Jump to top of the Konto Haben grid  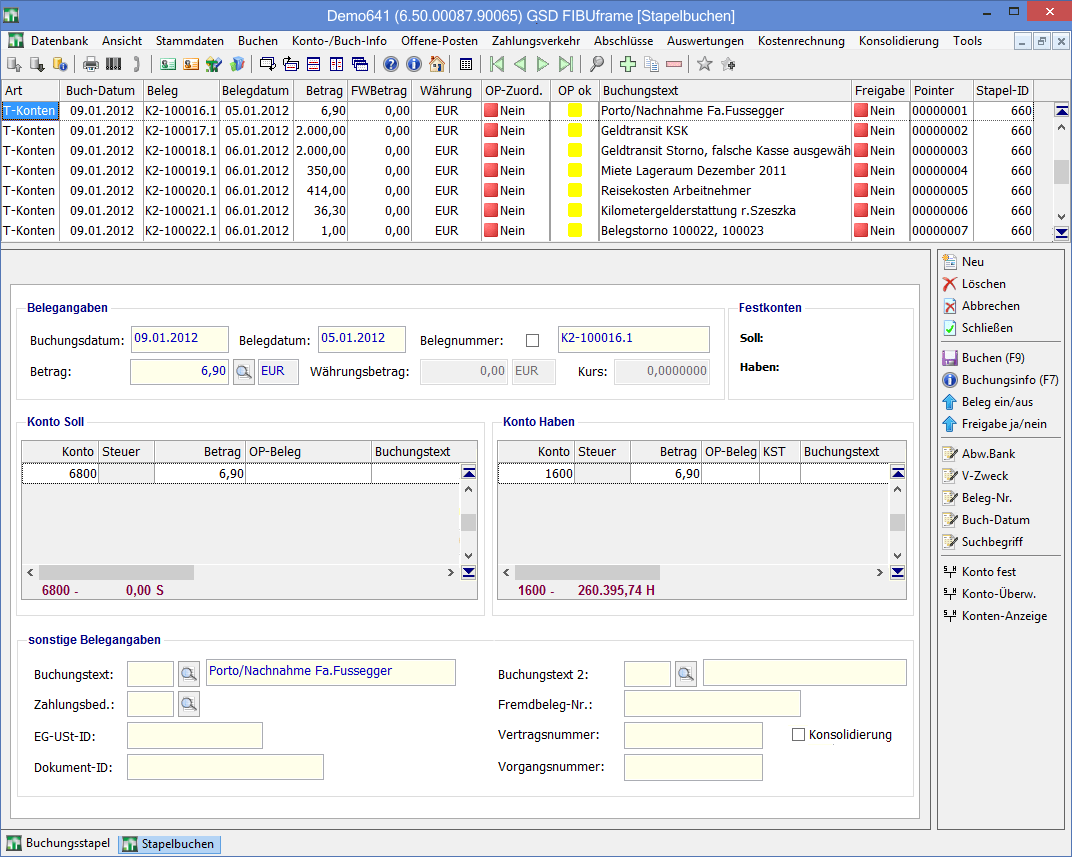(x=897, y=473)
